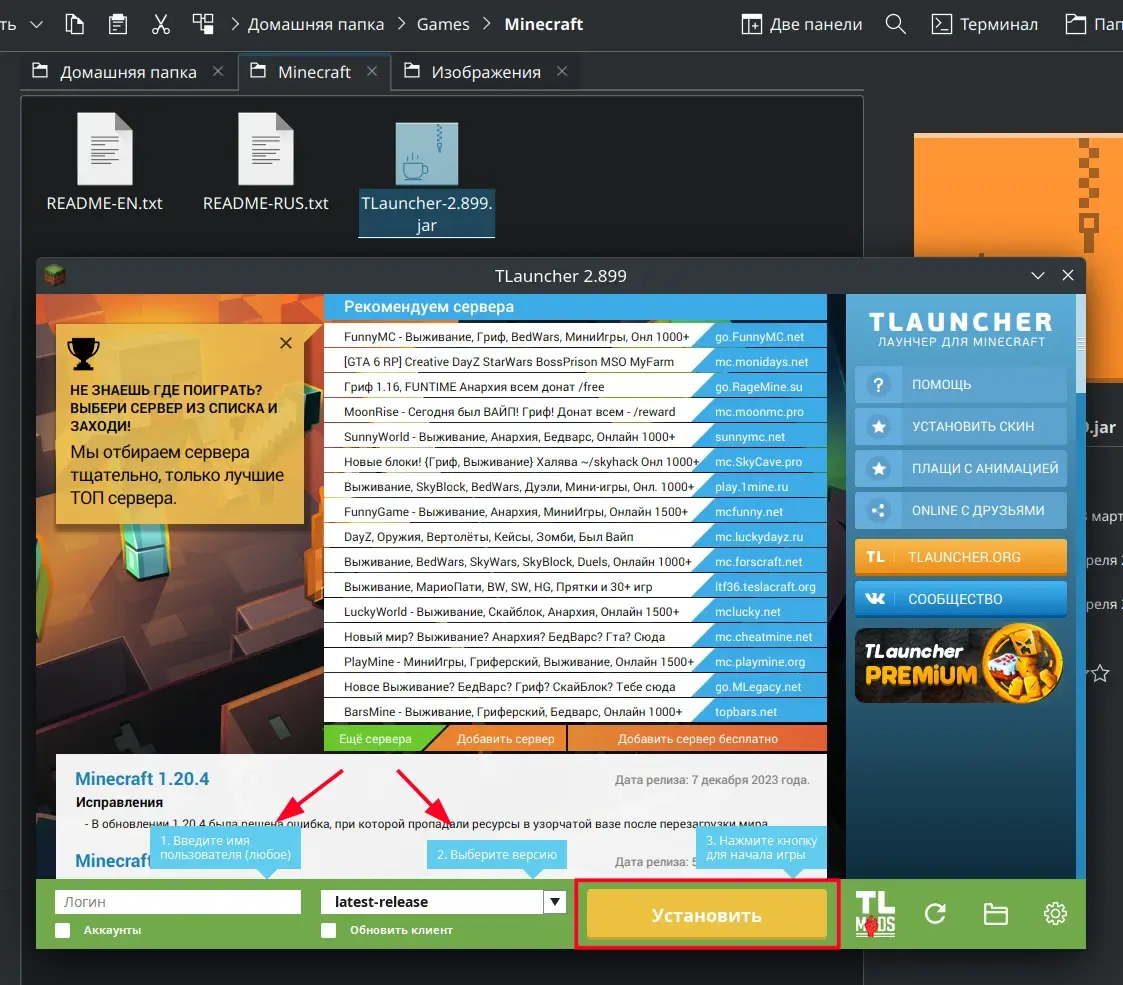Go to Games in the breadcrumb path
Image resolution: width=1123 pixels, height=985 pixels.
click(x=443, y=24)
